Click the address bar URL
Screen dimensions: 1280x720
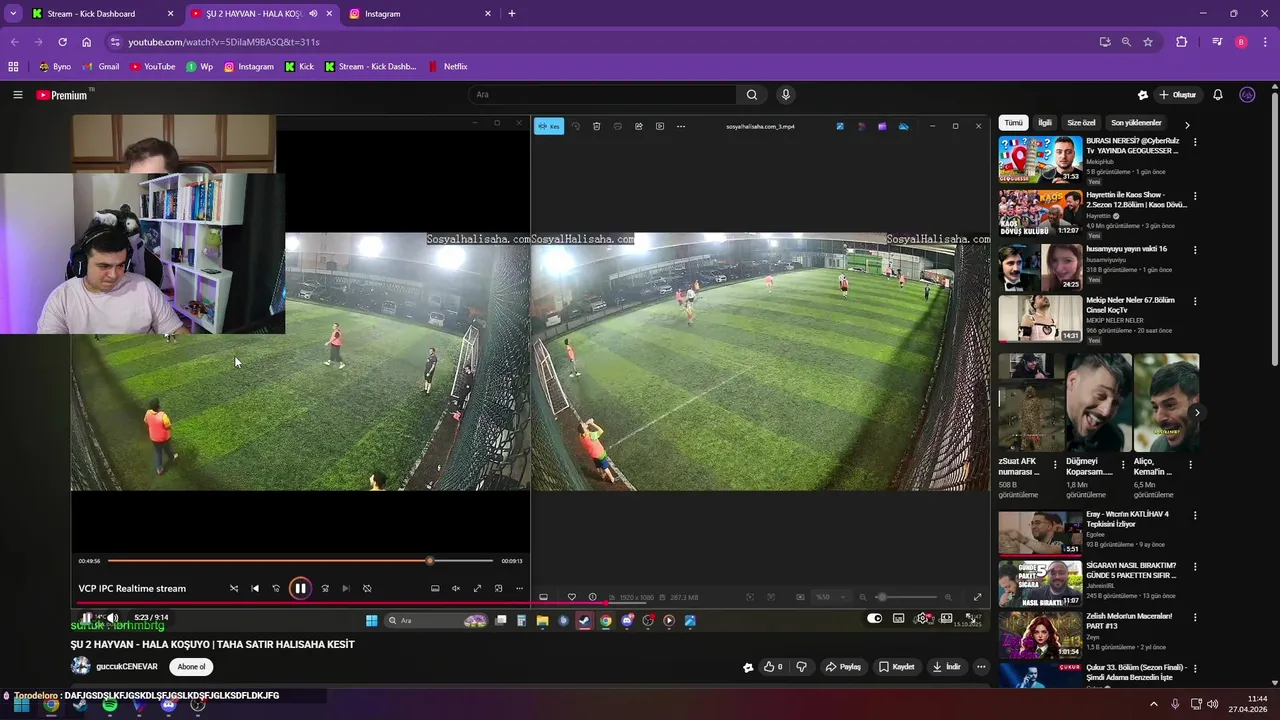click(224, 42)
